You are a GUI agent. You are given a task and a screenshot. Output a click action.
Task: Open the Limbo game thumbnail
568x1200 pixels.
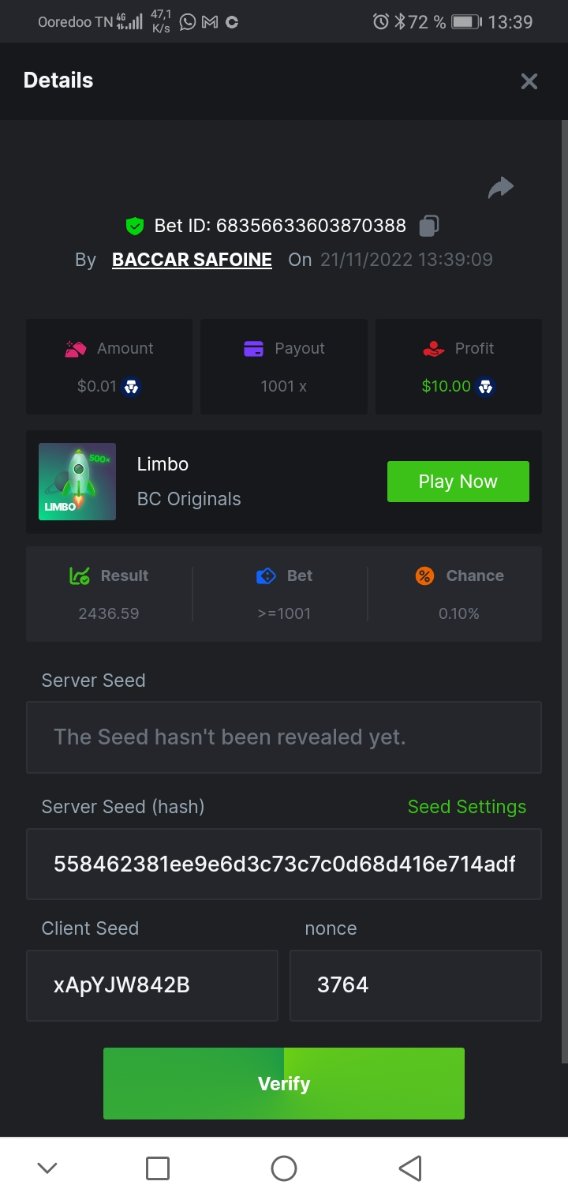[x=77, y=482]
